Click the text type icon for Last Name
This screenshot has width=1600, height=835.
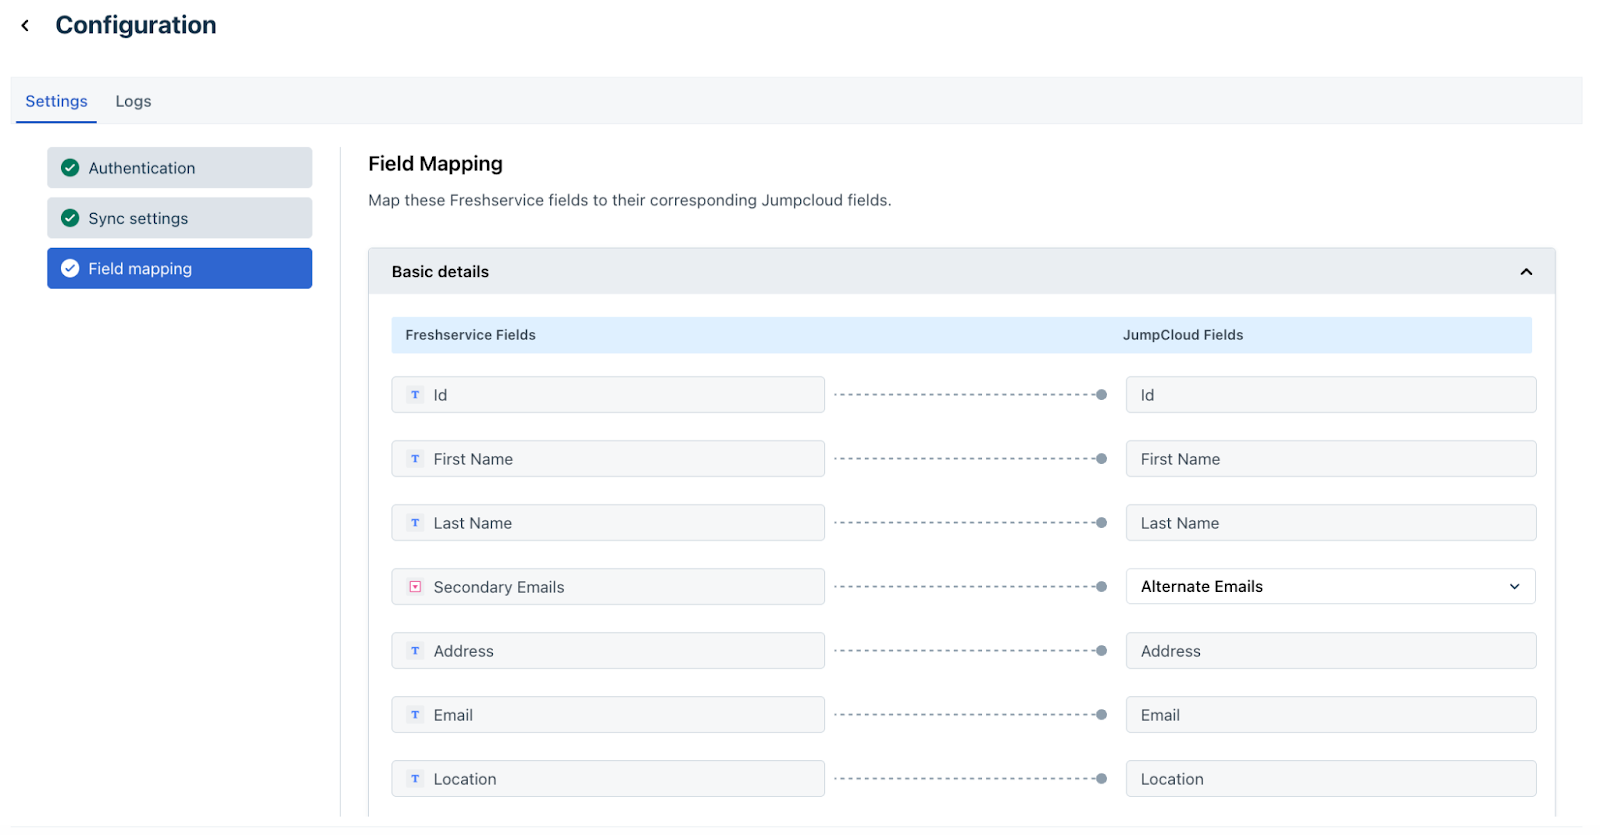click(415, 523)
